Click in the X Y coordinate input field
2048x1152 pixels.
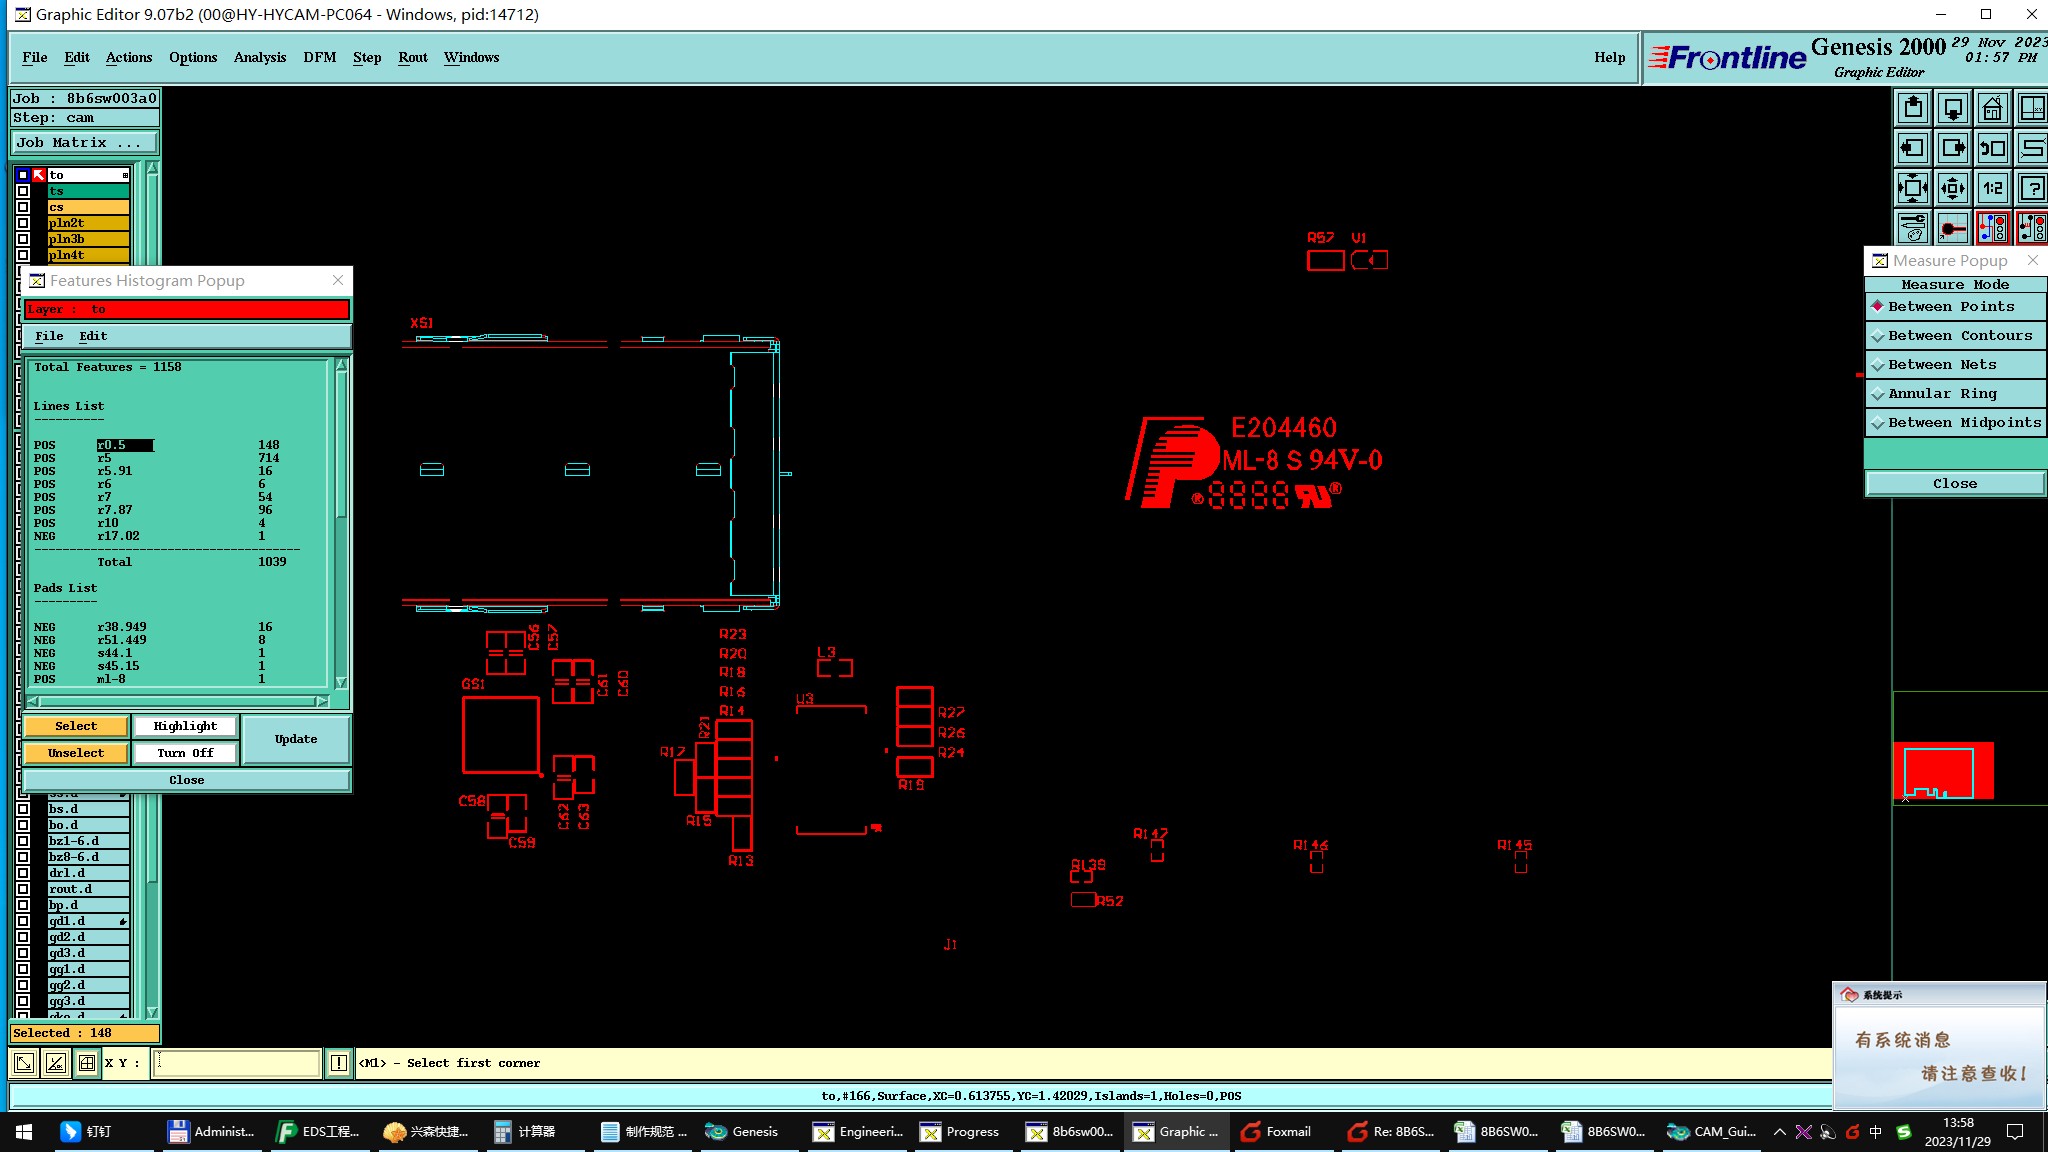pos(236,1063)
